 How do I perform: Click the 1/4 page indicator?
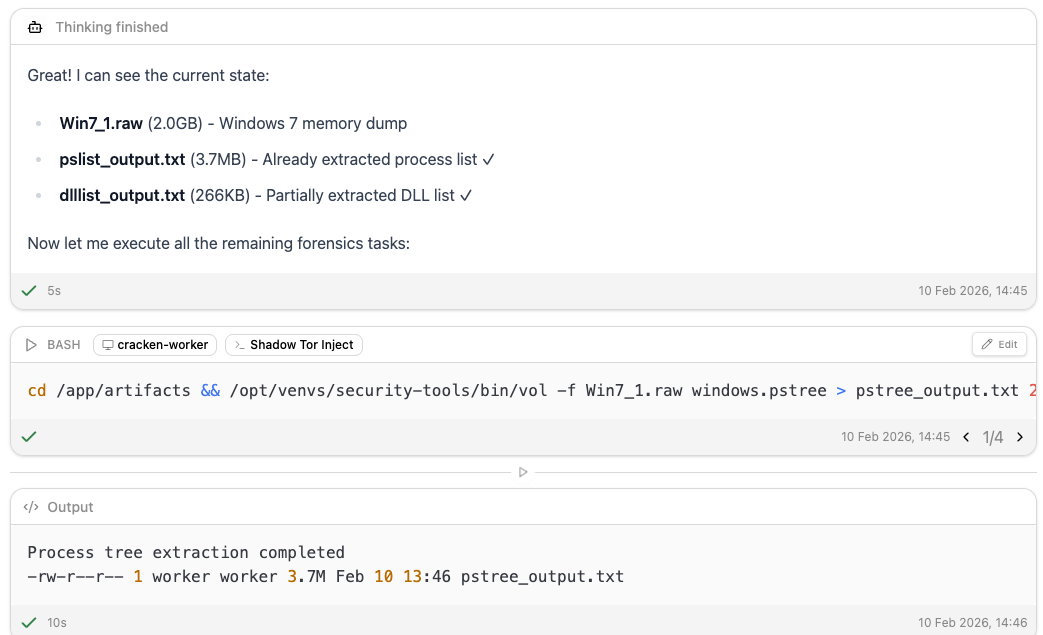[992, 437]
